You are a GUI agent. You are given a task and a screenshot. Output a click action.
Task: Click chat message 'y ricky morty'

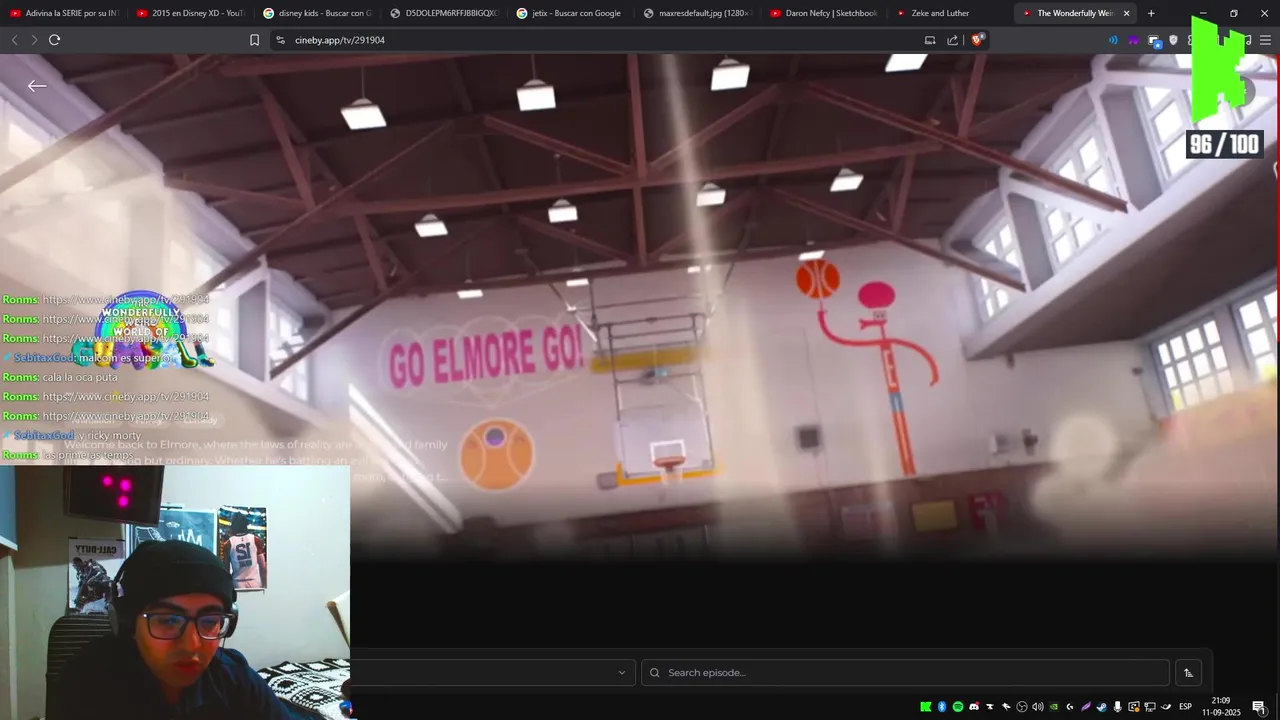pos(110,436)
